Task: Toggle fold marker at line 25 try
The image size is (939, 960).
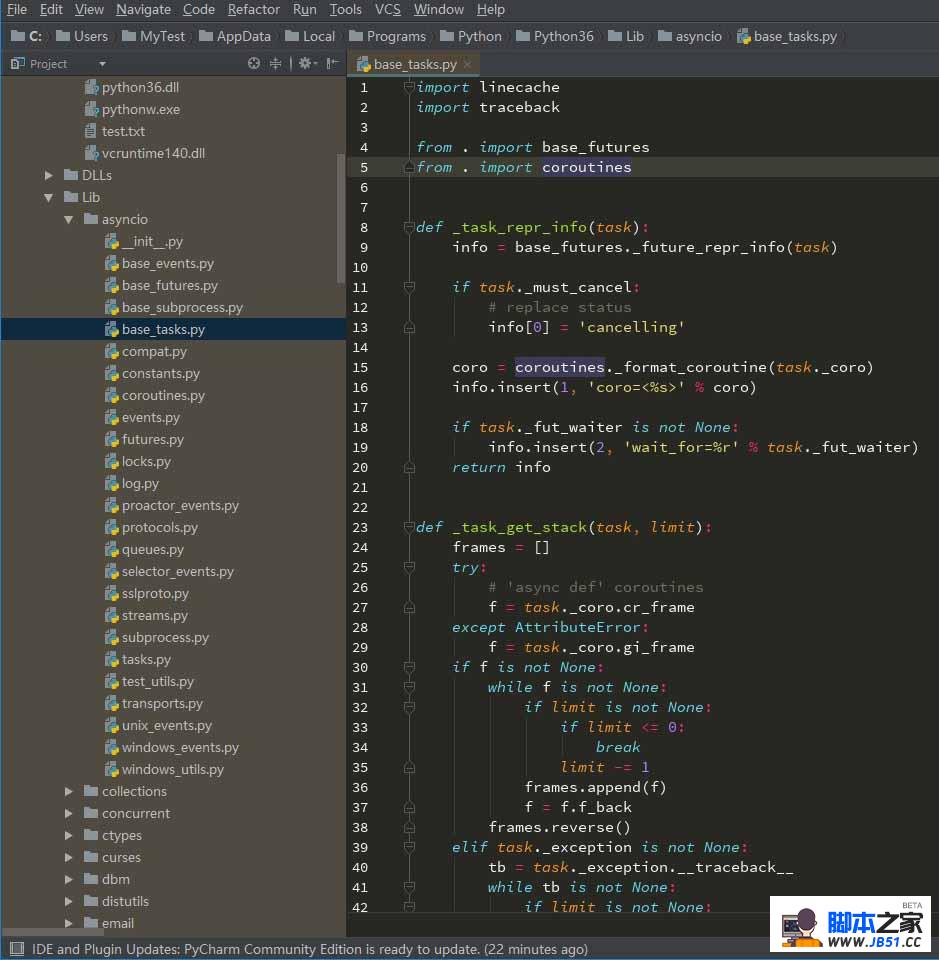Action: click(x=409, y=567)
